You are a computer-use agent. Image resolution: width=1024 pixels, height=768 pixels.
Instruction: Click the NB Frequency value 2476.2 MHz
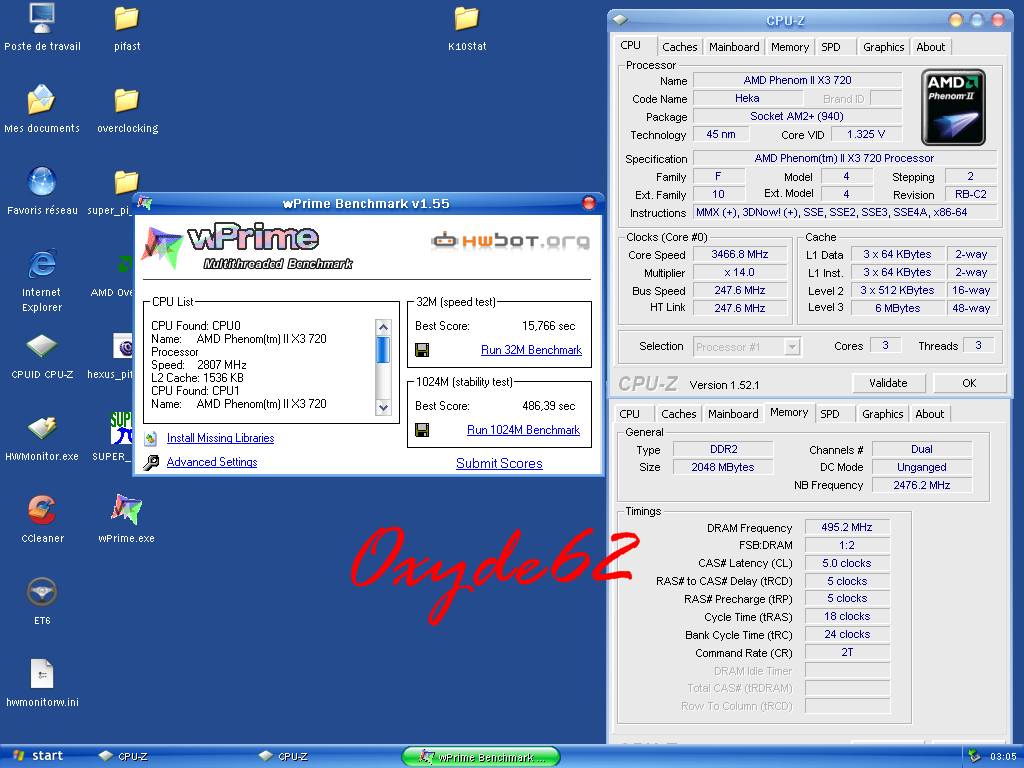pos(921,485)
